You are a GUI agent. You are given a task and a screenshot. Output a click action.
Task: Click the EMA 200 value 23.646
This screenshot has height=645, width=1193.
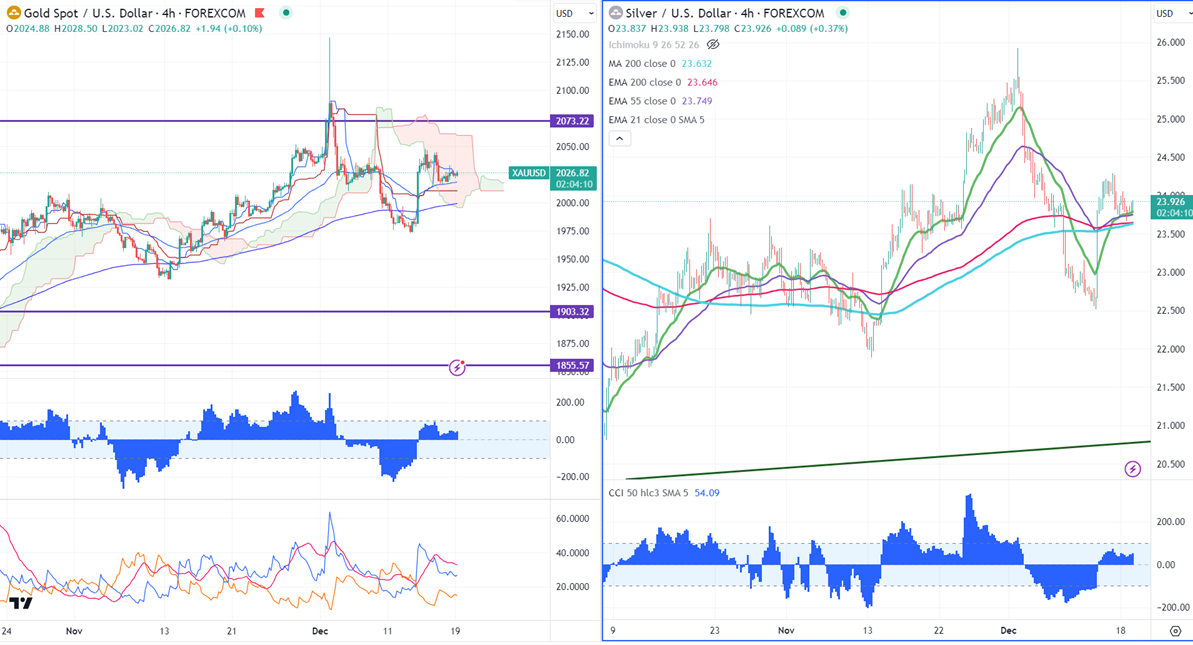(702, 82)
